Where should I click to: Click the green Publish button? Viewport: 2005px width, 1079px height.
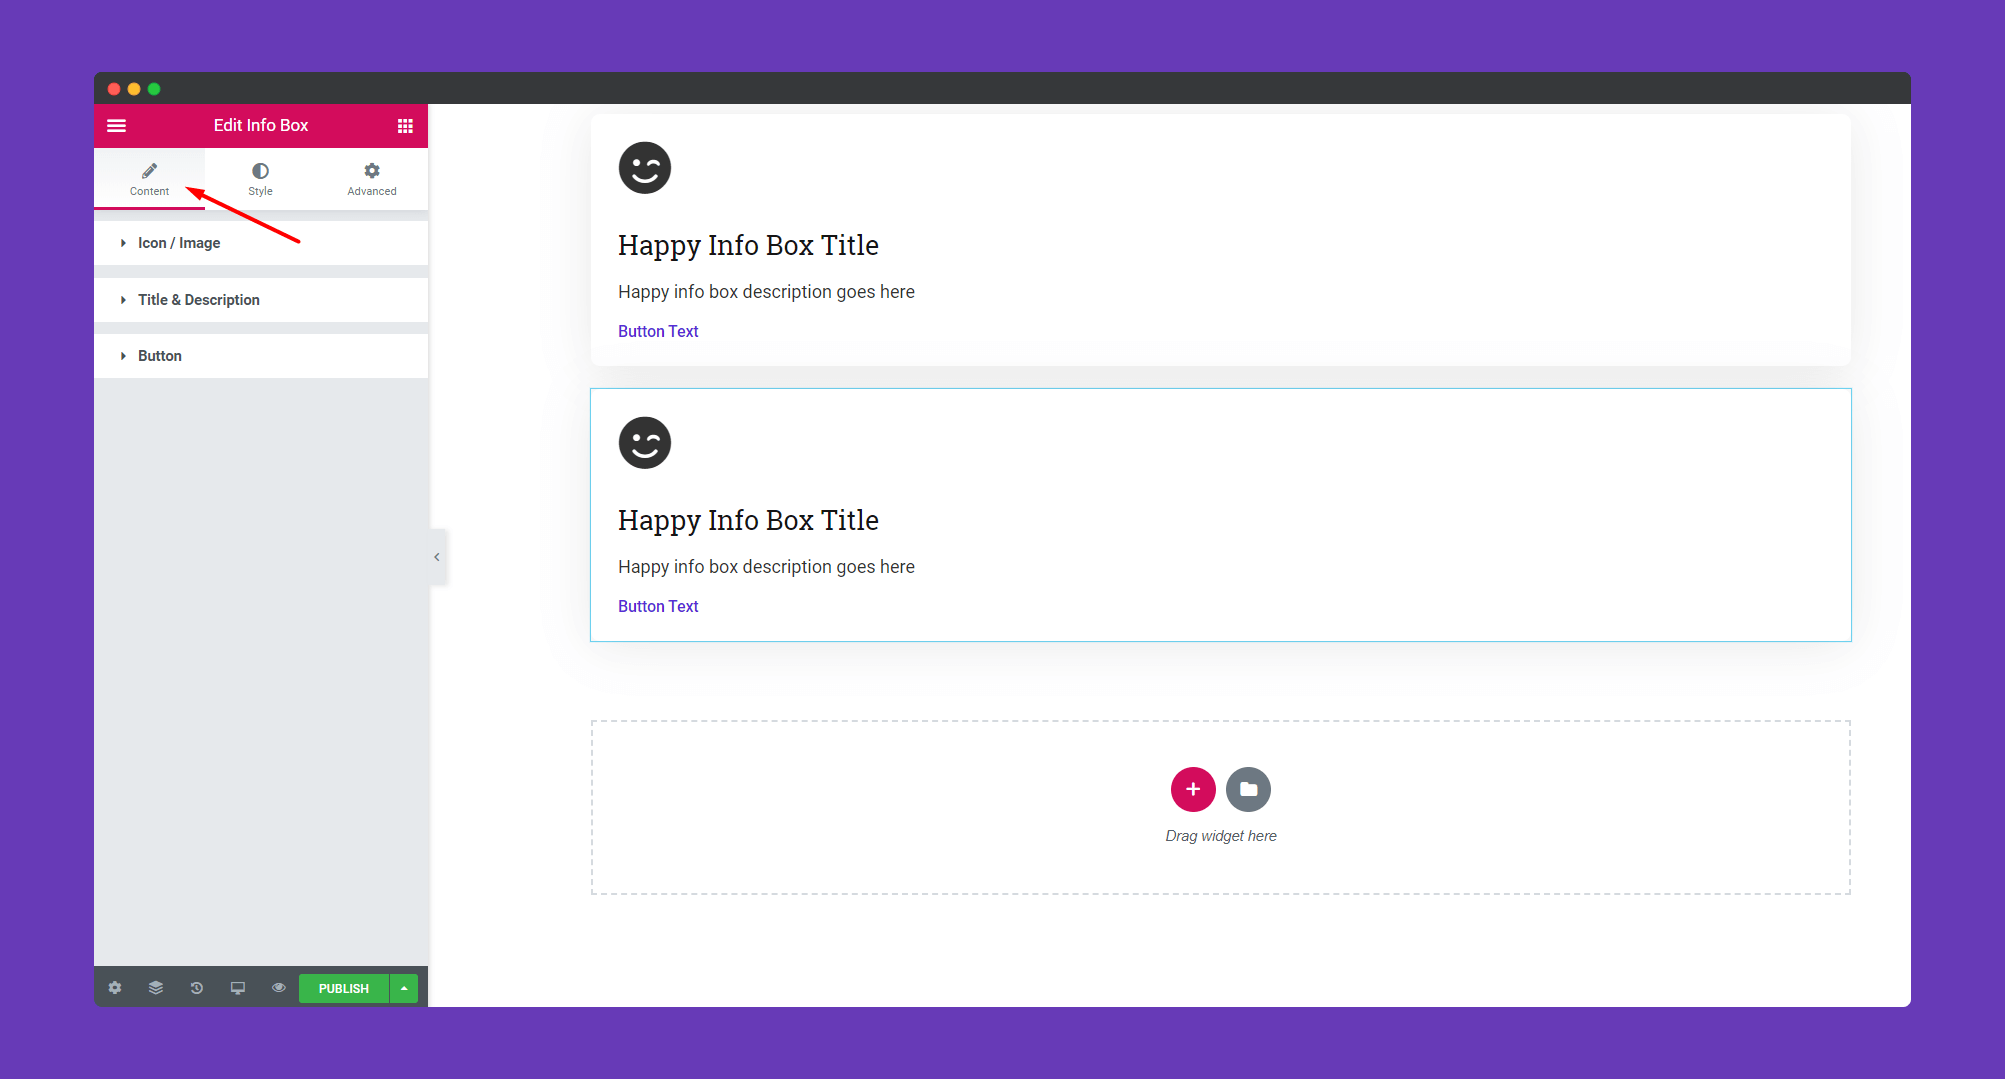[x=344, y=988]
